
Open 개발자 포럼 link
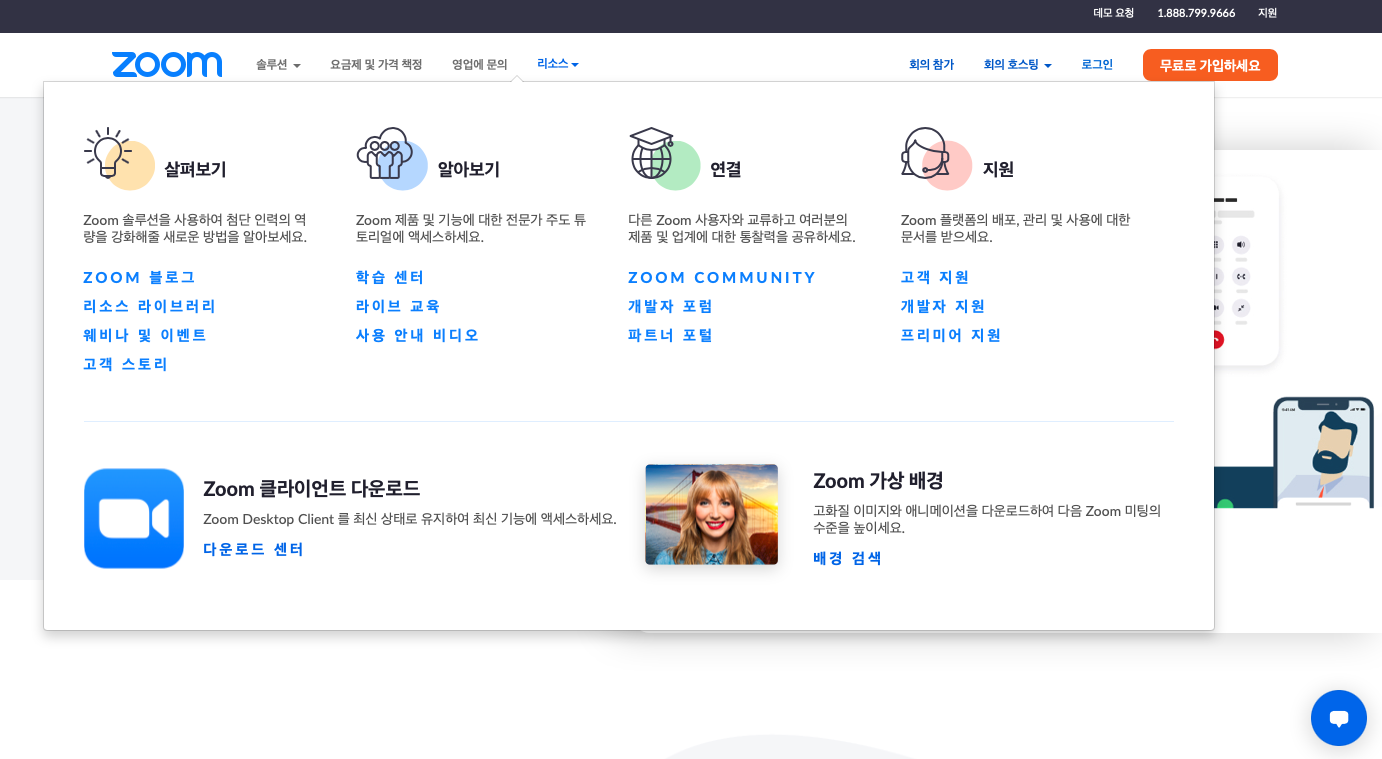tap(671, 306)
